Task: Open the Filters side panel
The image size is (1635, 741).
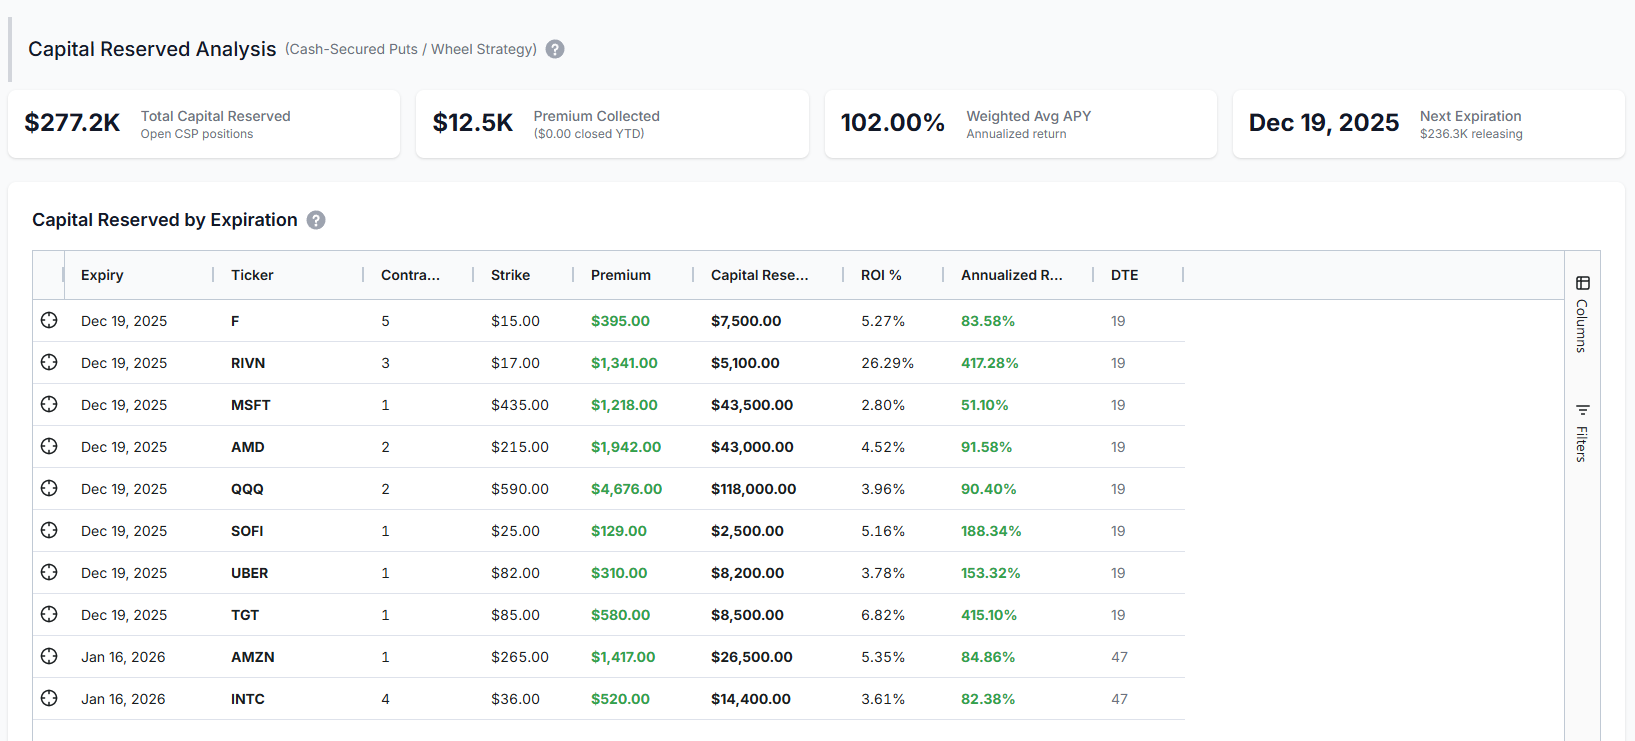Action: 1582,433
